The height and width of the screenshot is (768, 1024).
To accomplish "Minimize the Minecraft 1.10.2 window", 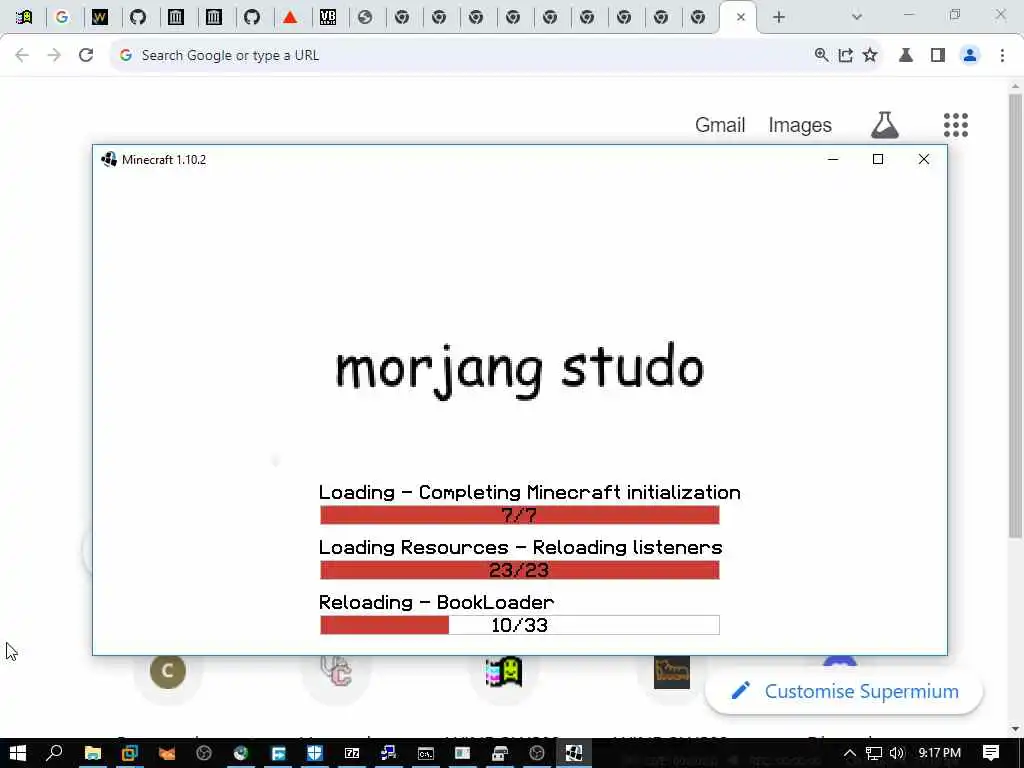I will point(833,159).
